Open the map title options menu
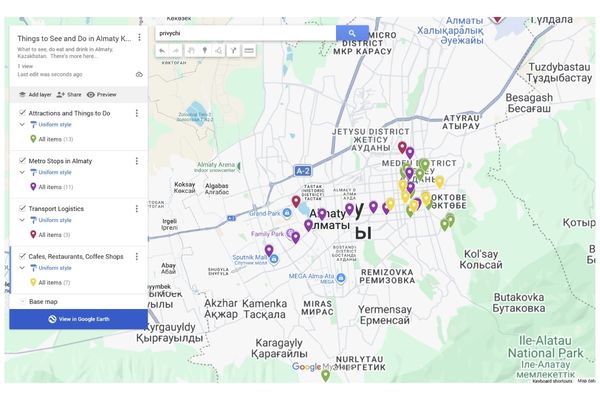 [140, 38]
